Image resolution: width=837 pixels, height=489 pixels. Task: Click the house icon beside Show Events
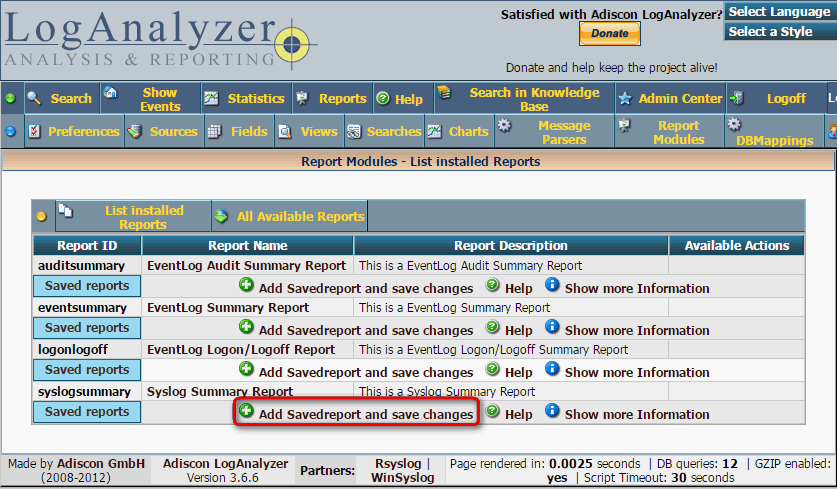click(x=110, y=92)
